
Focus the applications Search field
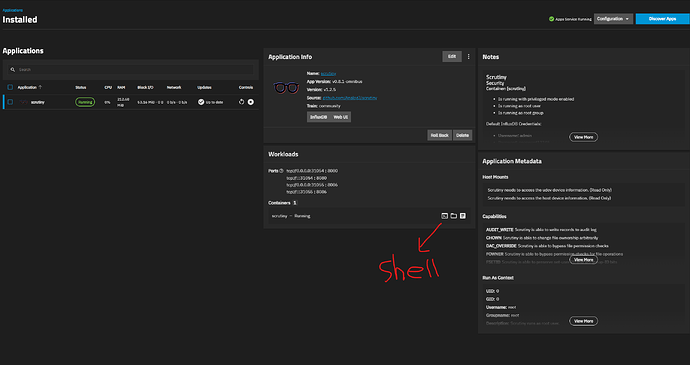[130, 70]
